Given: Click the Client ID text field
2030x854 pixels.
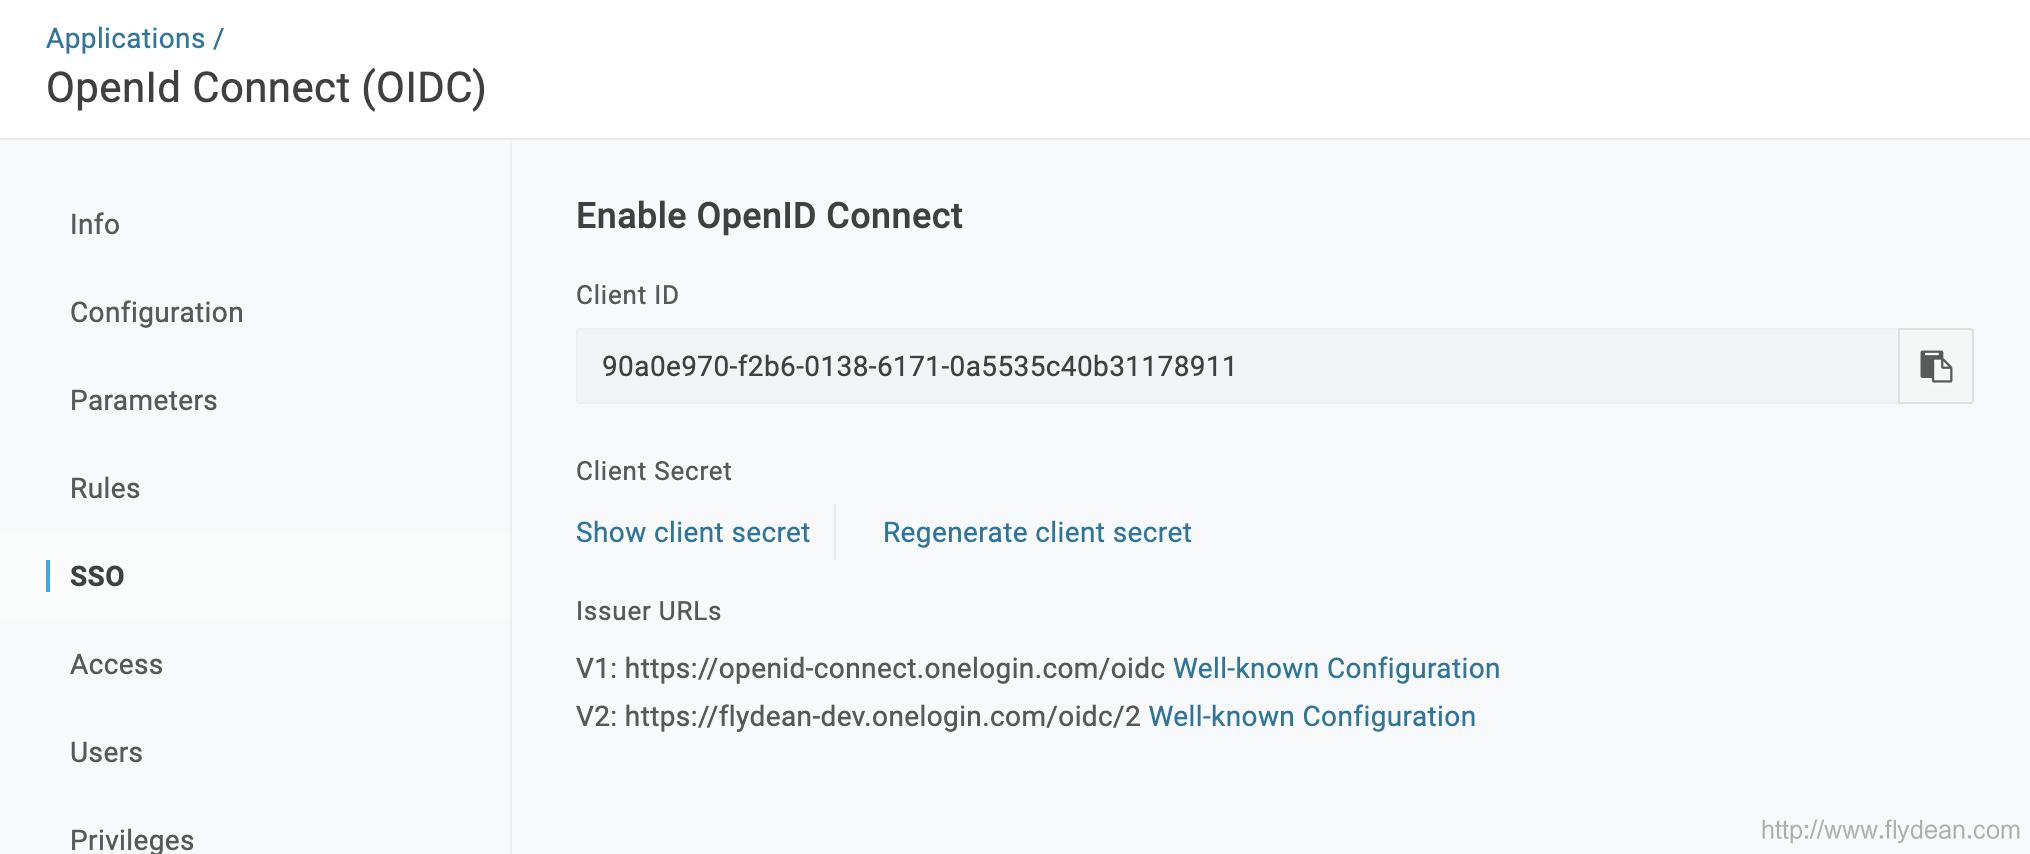Looking at the screenshot, I should pyautogui.click(x=1236, y=366).
